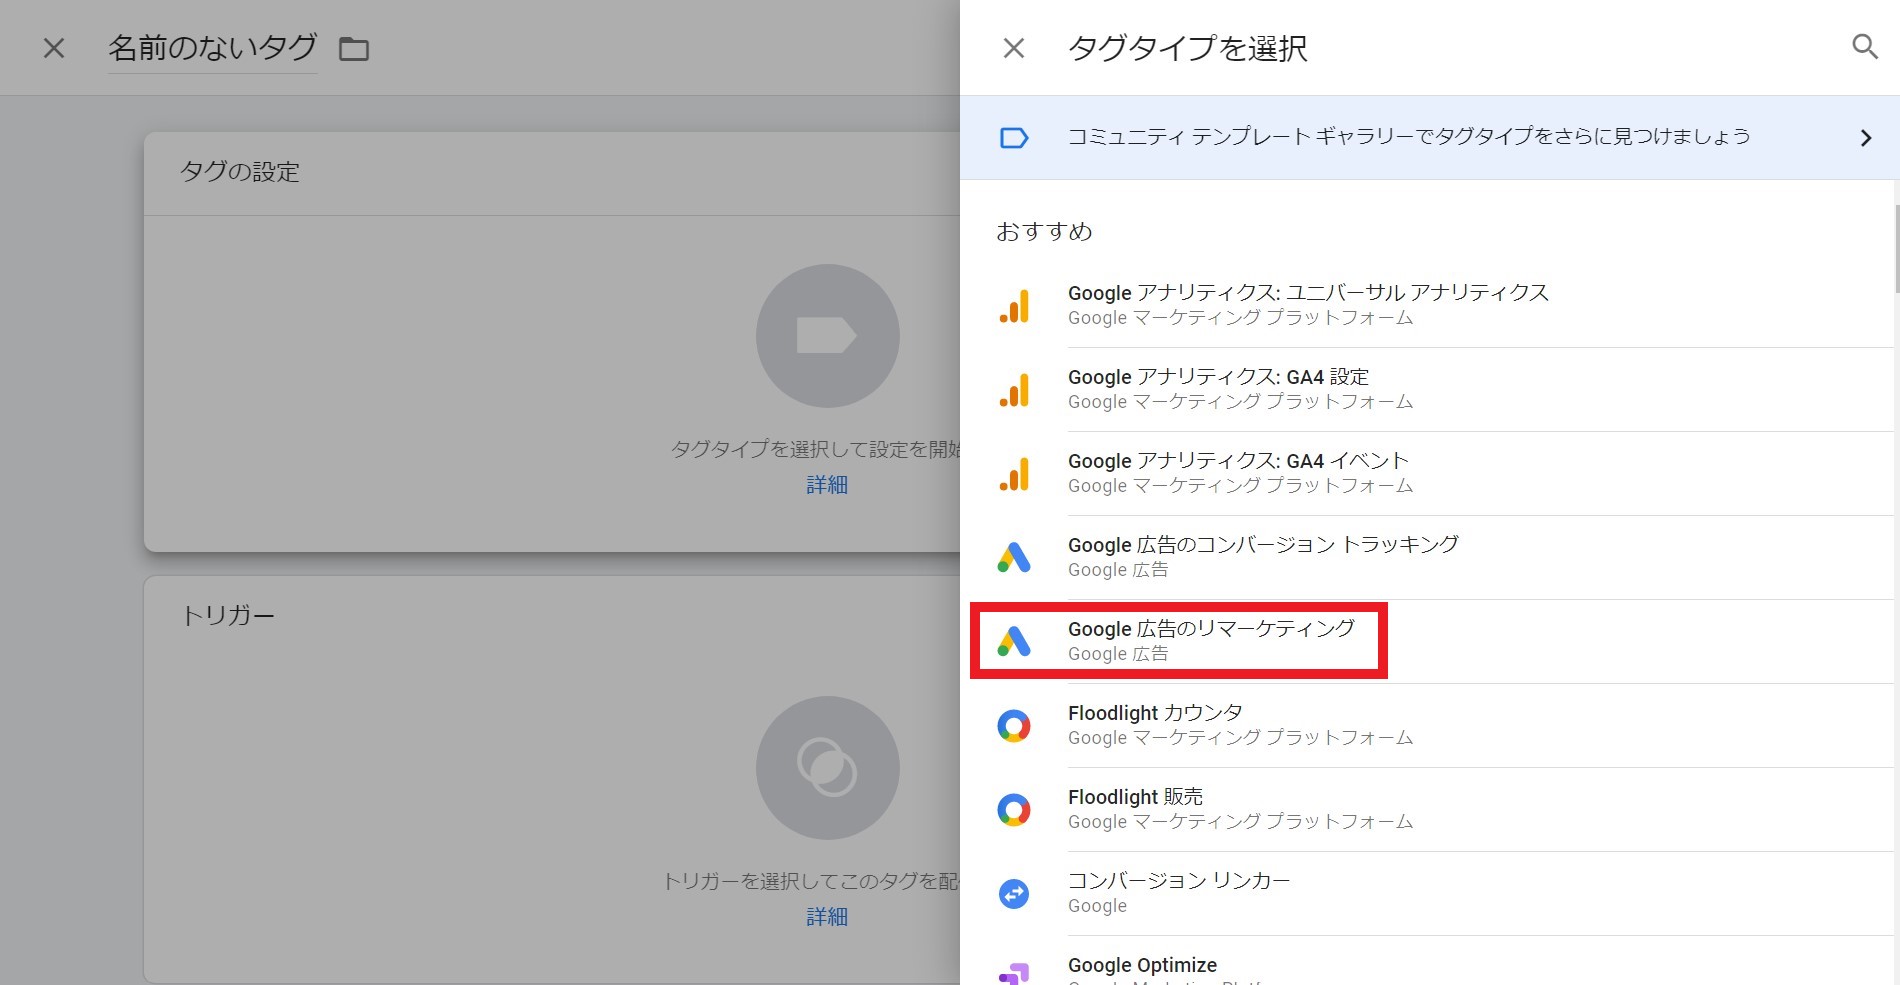Expand Community Template Gallery chevron
1900x985 pixels.
tap(1865, 138)
